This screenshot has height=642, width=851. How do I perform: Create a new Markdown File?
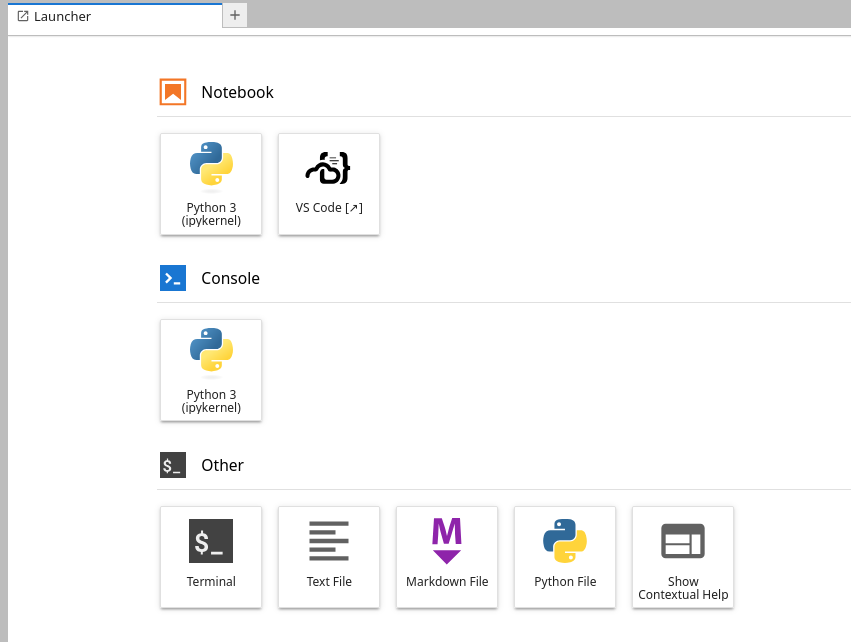point(447,557)
